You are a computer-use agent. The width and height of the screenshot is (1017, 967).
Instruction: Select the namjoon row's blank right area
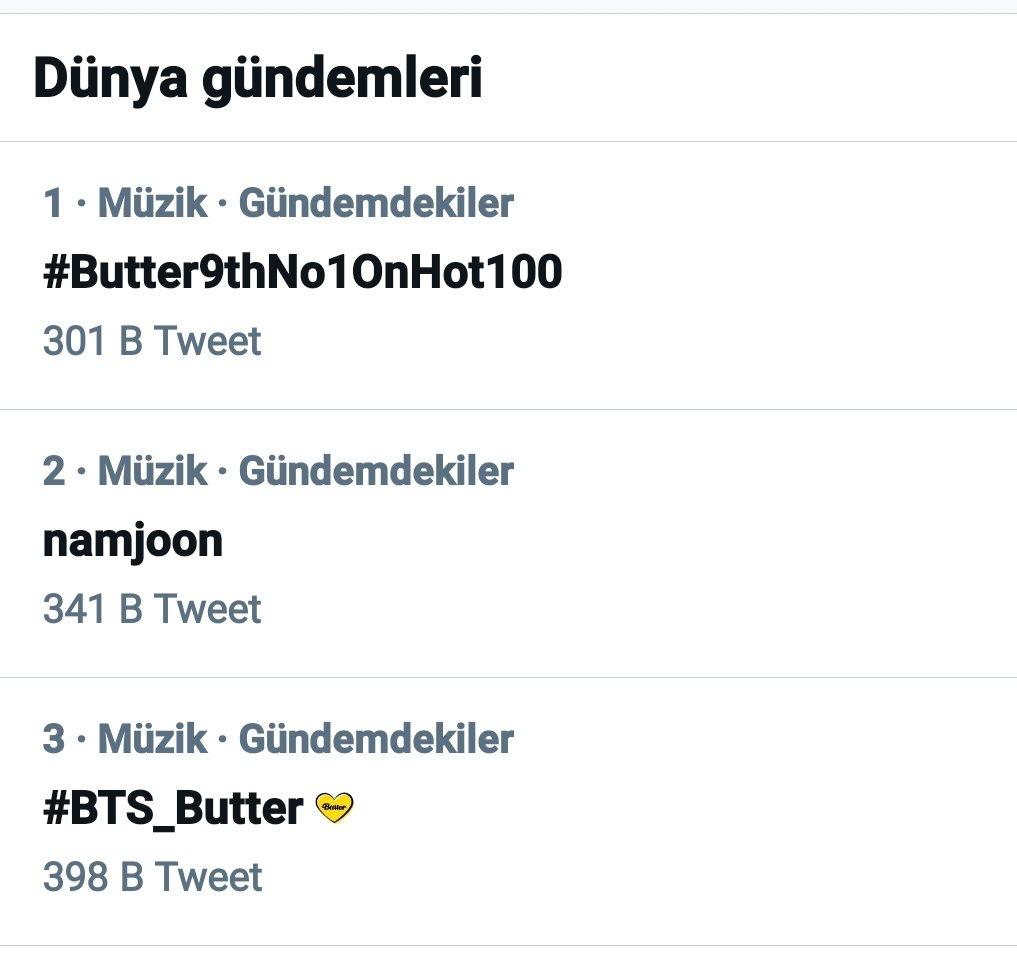tap(778, 543)
